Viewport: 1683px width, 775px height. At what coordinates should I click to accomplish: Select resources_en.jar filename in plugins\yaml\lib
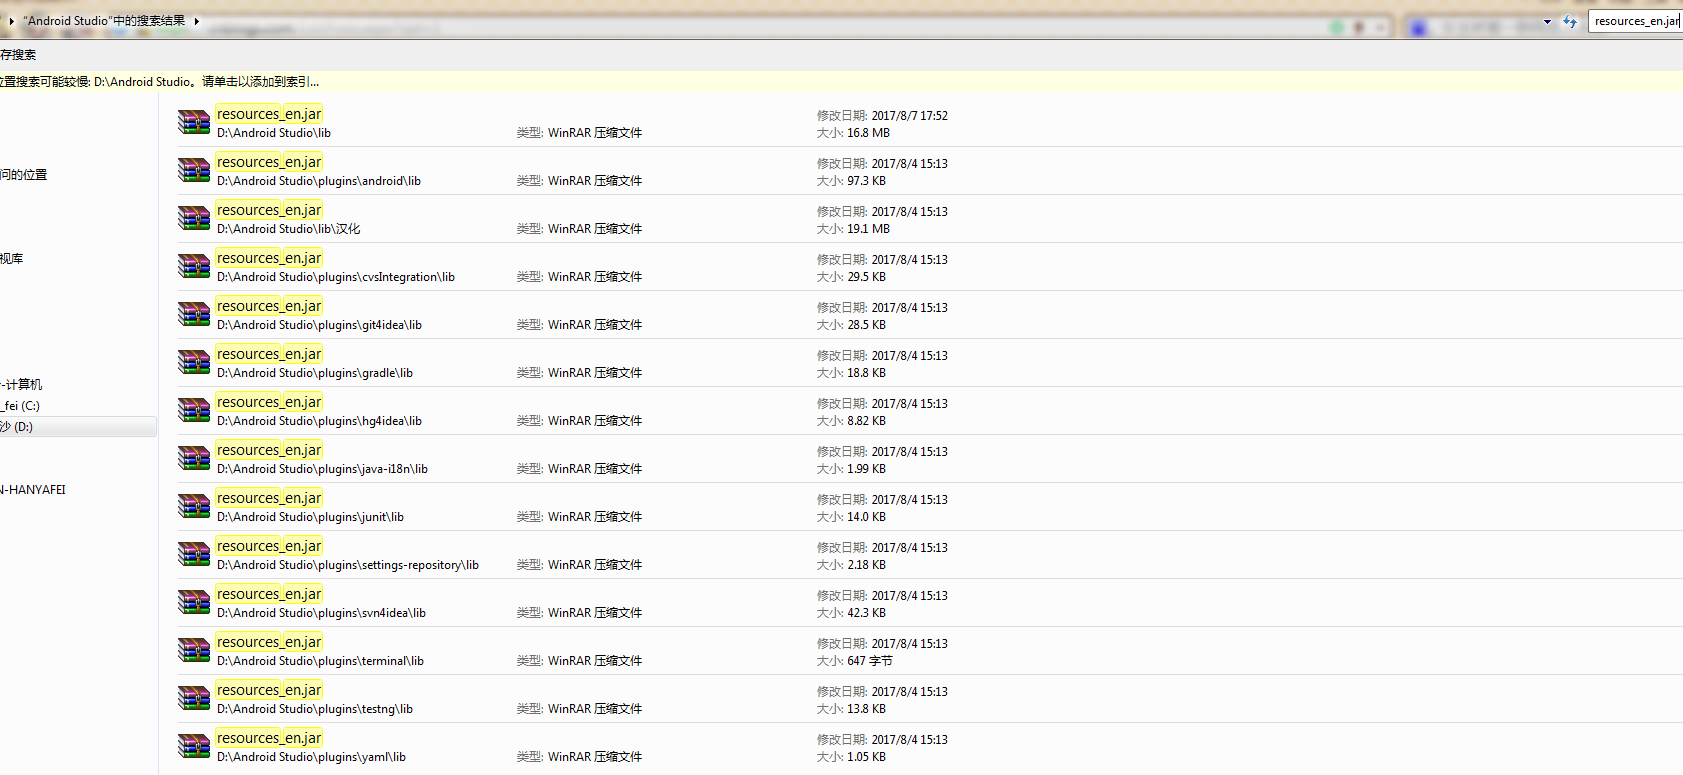269,738
